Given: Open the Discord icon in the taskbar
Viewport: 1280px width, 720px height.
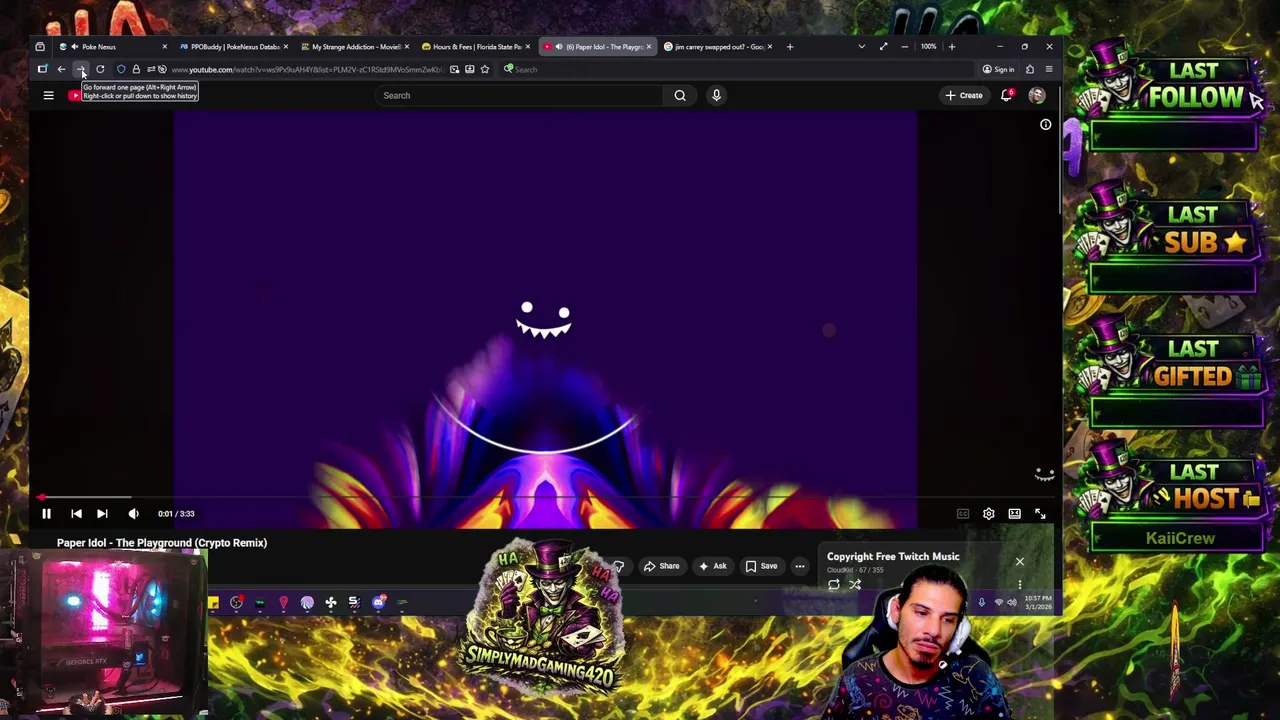Looking at the screenshot, I should 378,603.
